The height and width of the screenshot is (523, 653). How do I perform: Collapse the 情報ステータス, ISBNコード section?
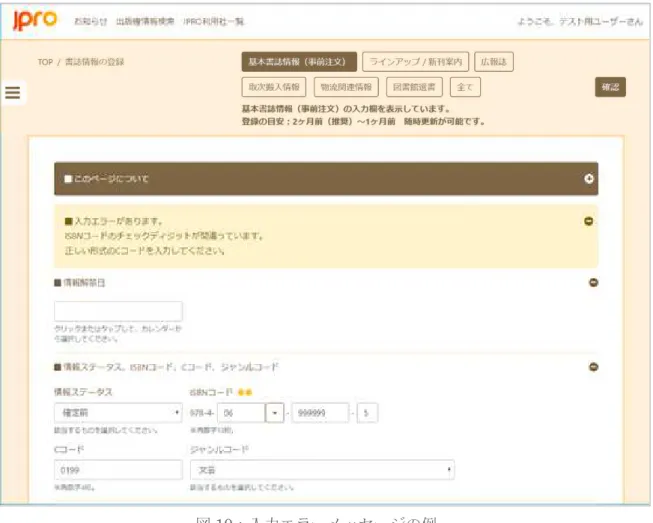click(593, 367)
